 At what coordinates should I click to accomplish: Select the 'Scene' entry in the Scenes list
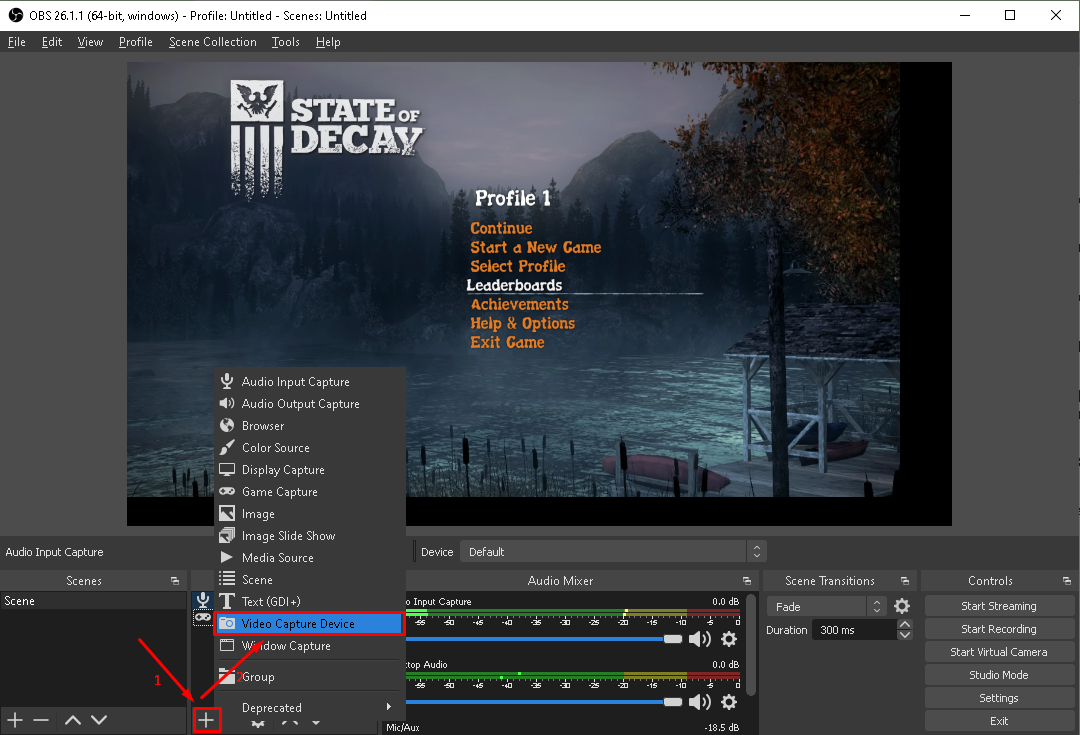coord(94,601)
